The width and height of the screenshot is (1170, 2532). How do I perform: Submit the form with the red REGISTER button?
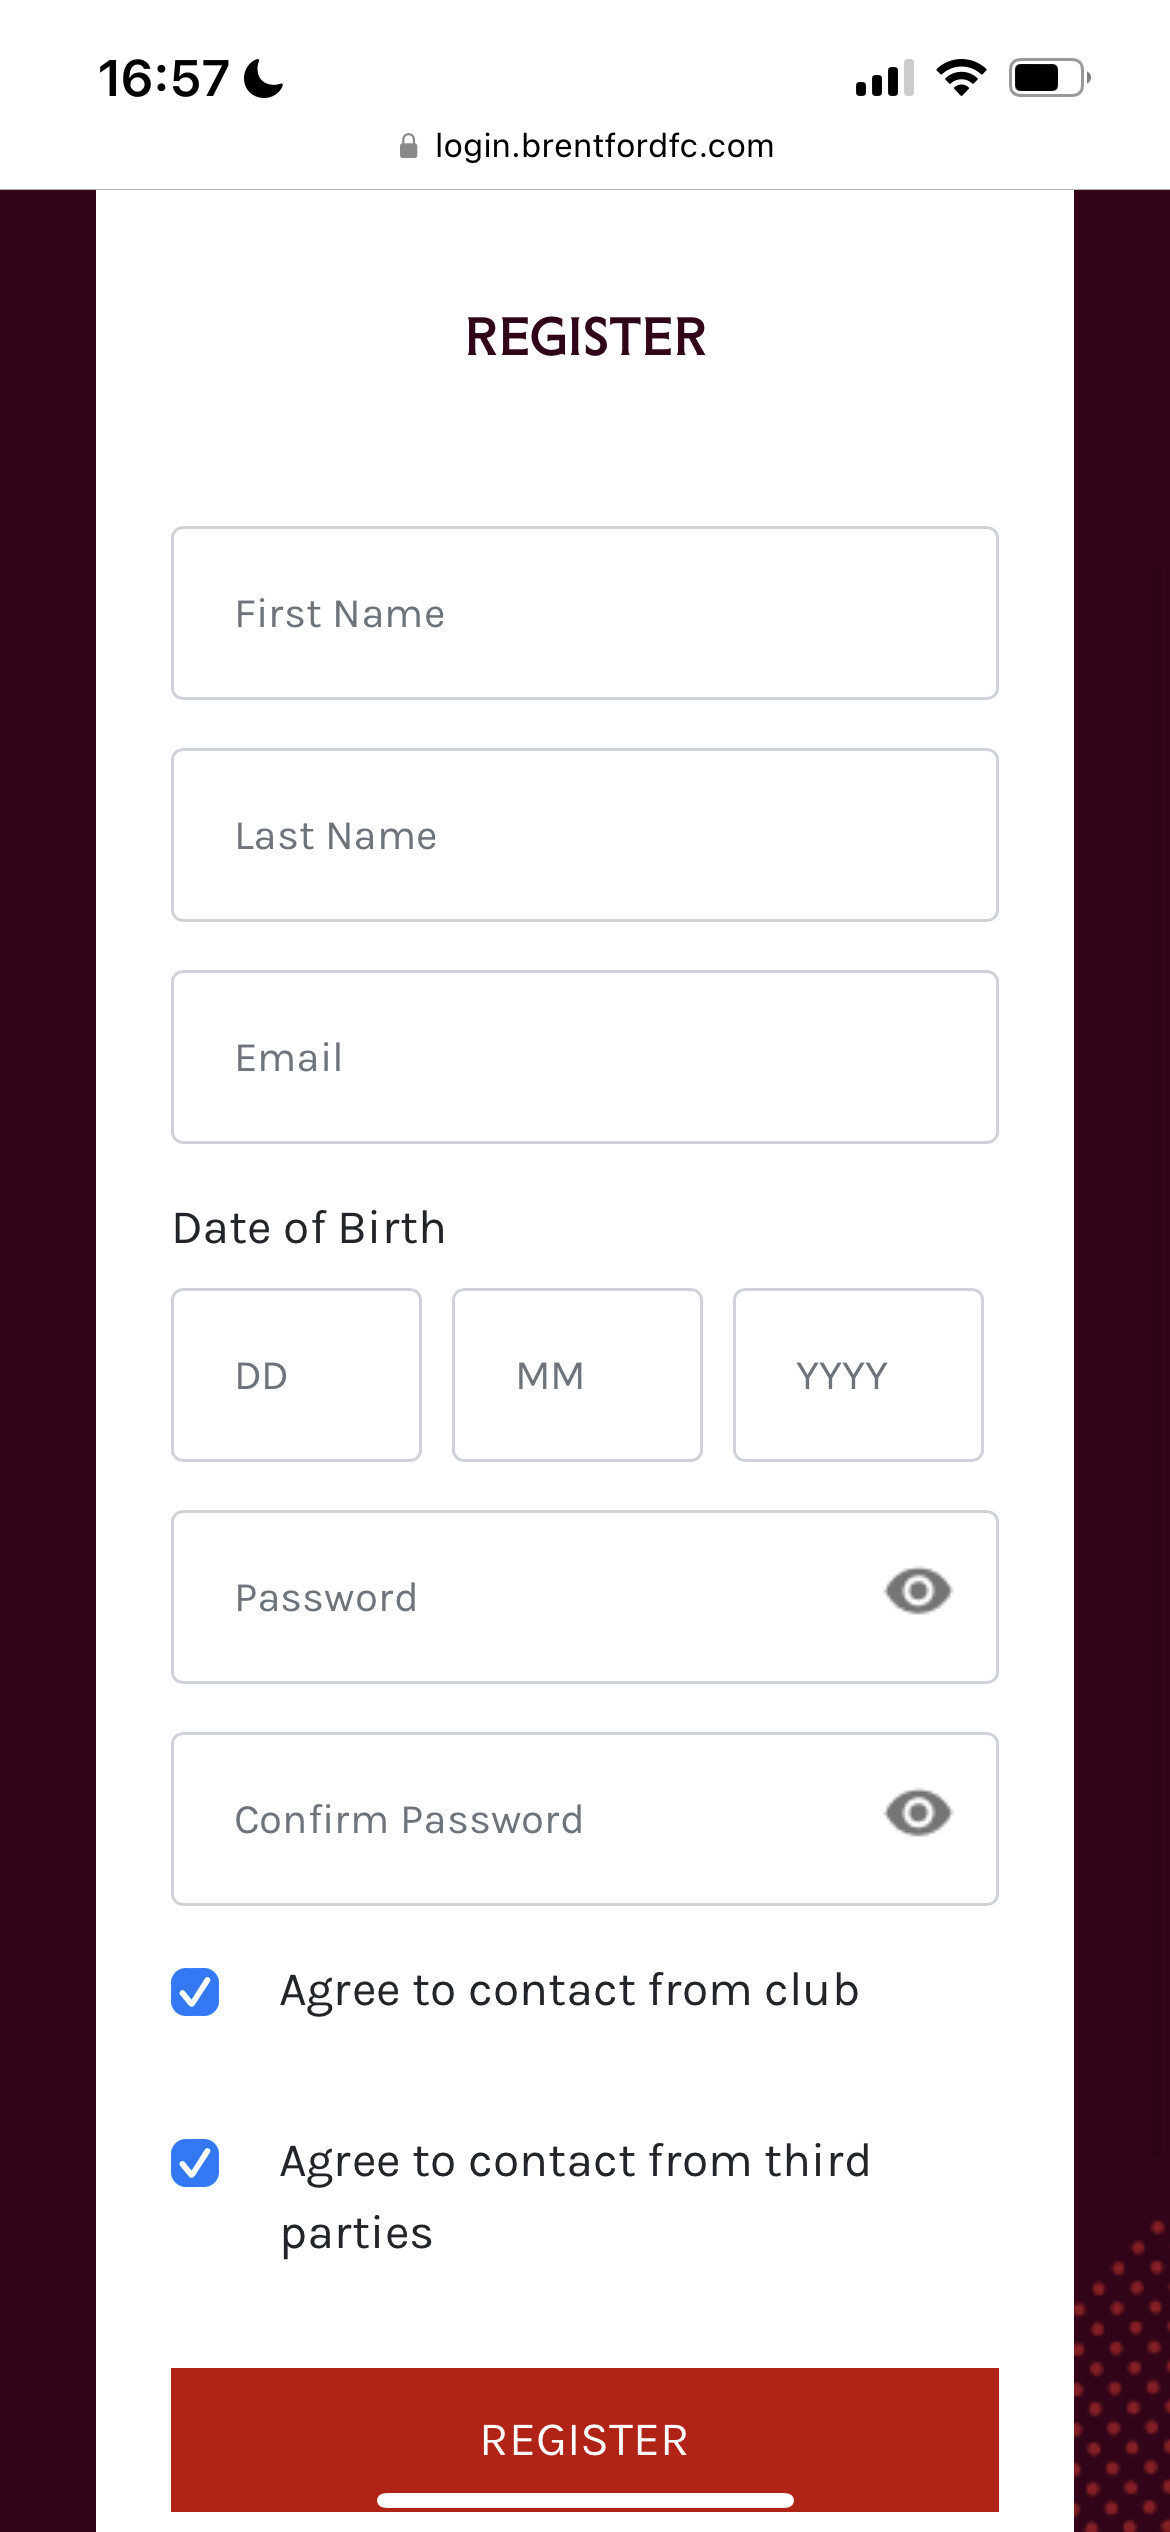point(585,2439)
